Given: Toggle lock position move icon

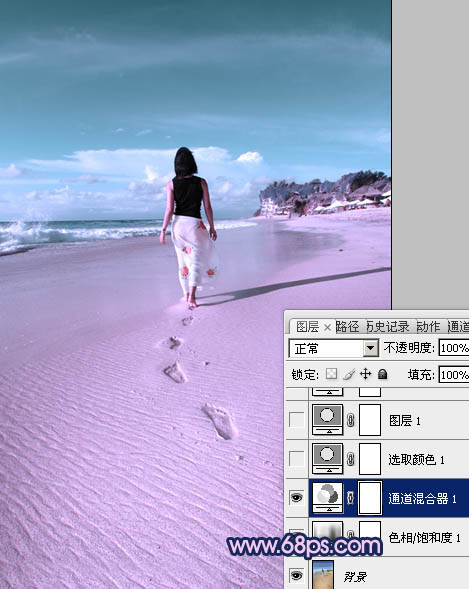Looking at the screenshot, I should (365, 374).
